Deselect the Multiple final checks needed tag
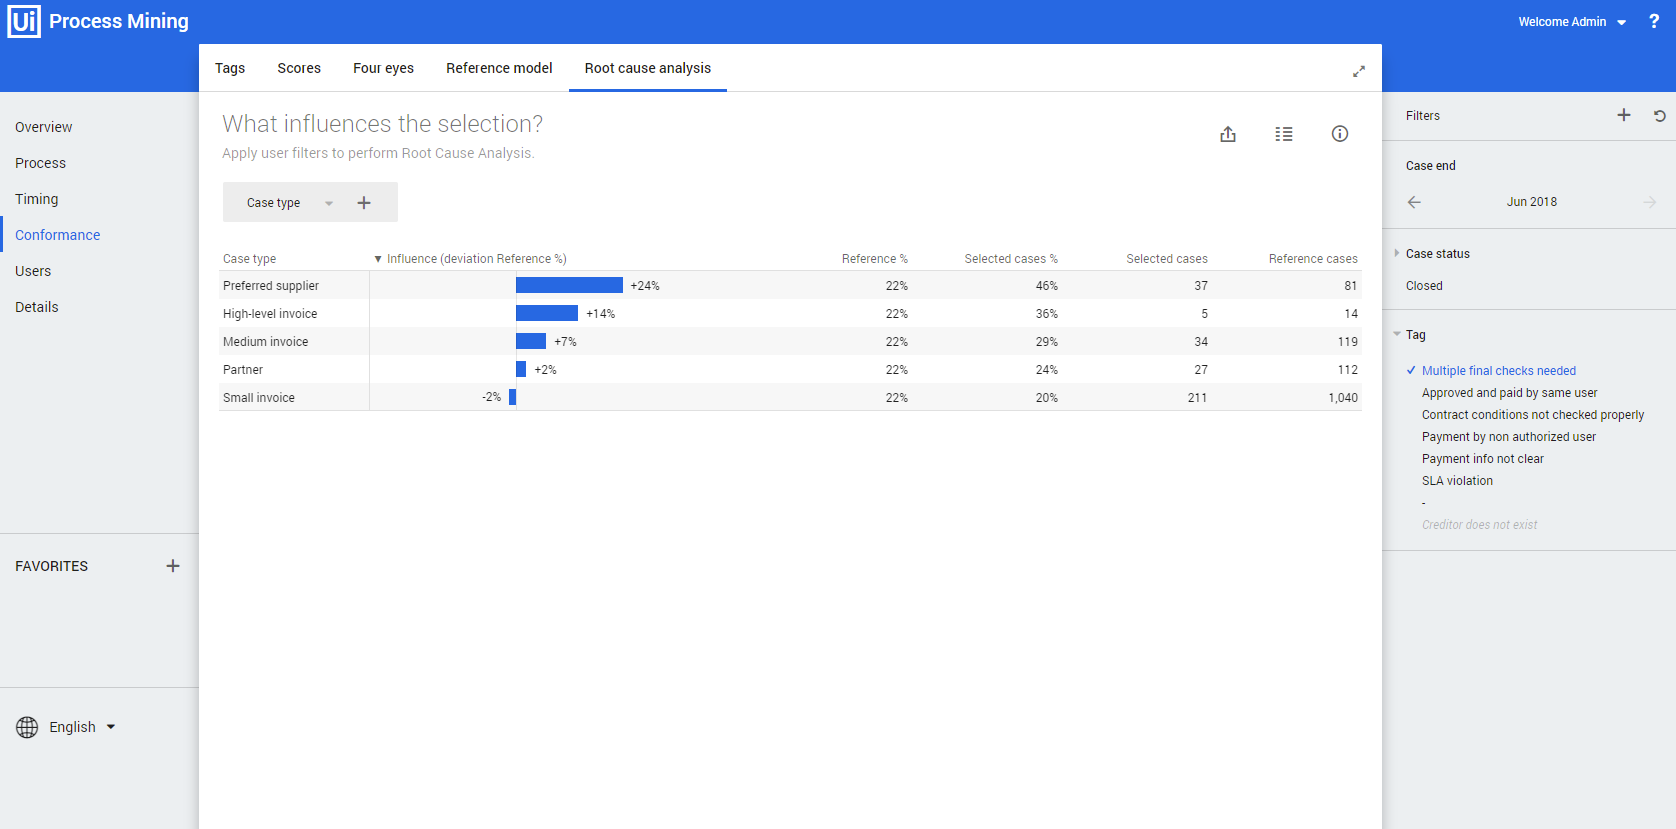 pos(1498,371)
